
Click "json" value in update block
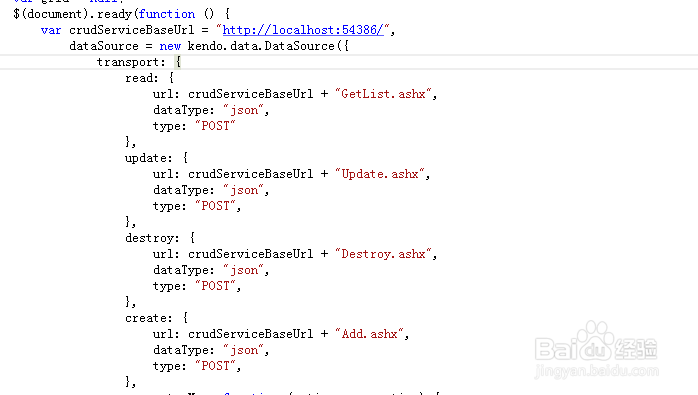pyautogui.click(x=243, y=190)
